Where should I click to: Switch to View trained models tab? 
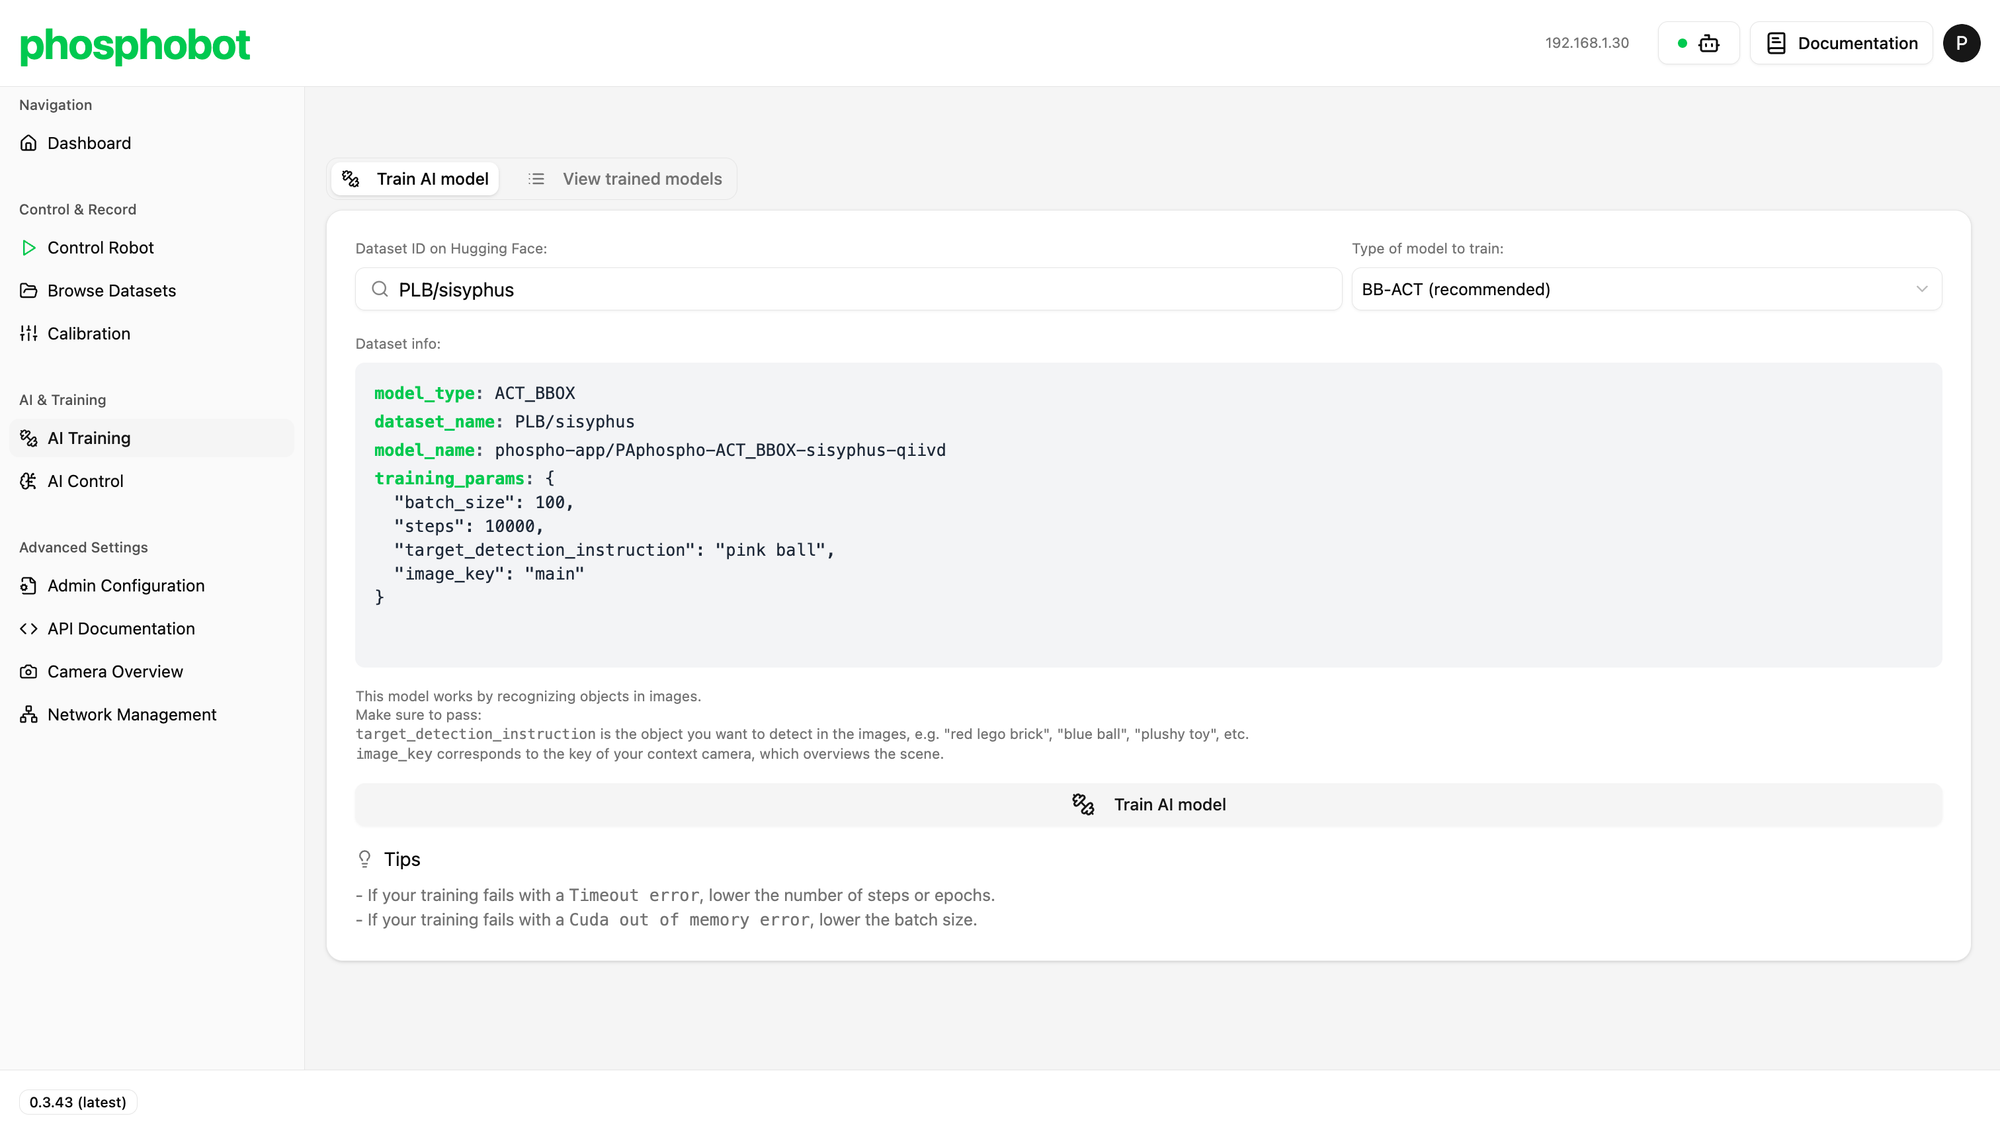click(625, 179)
